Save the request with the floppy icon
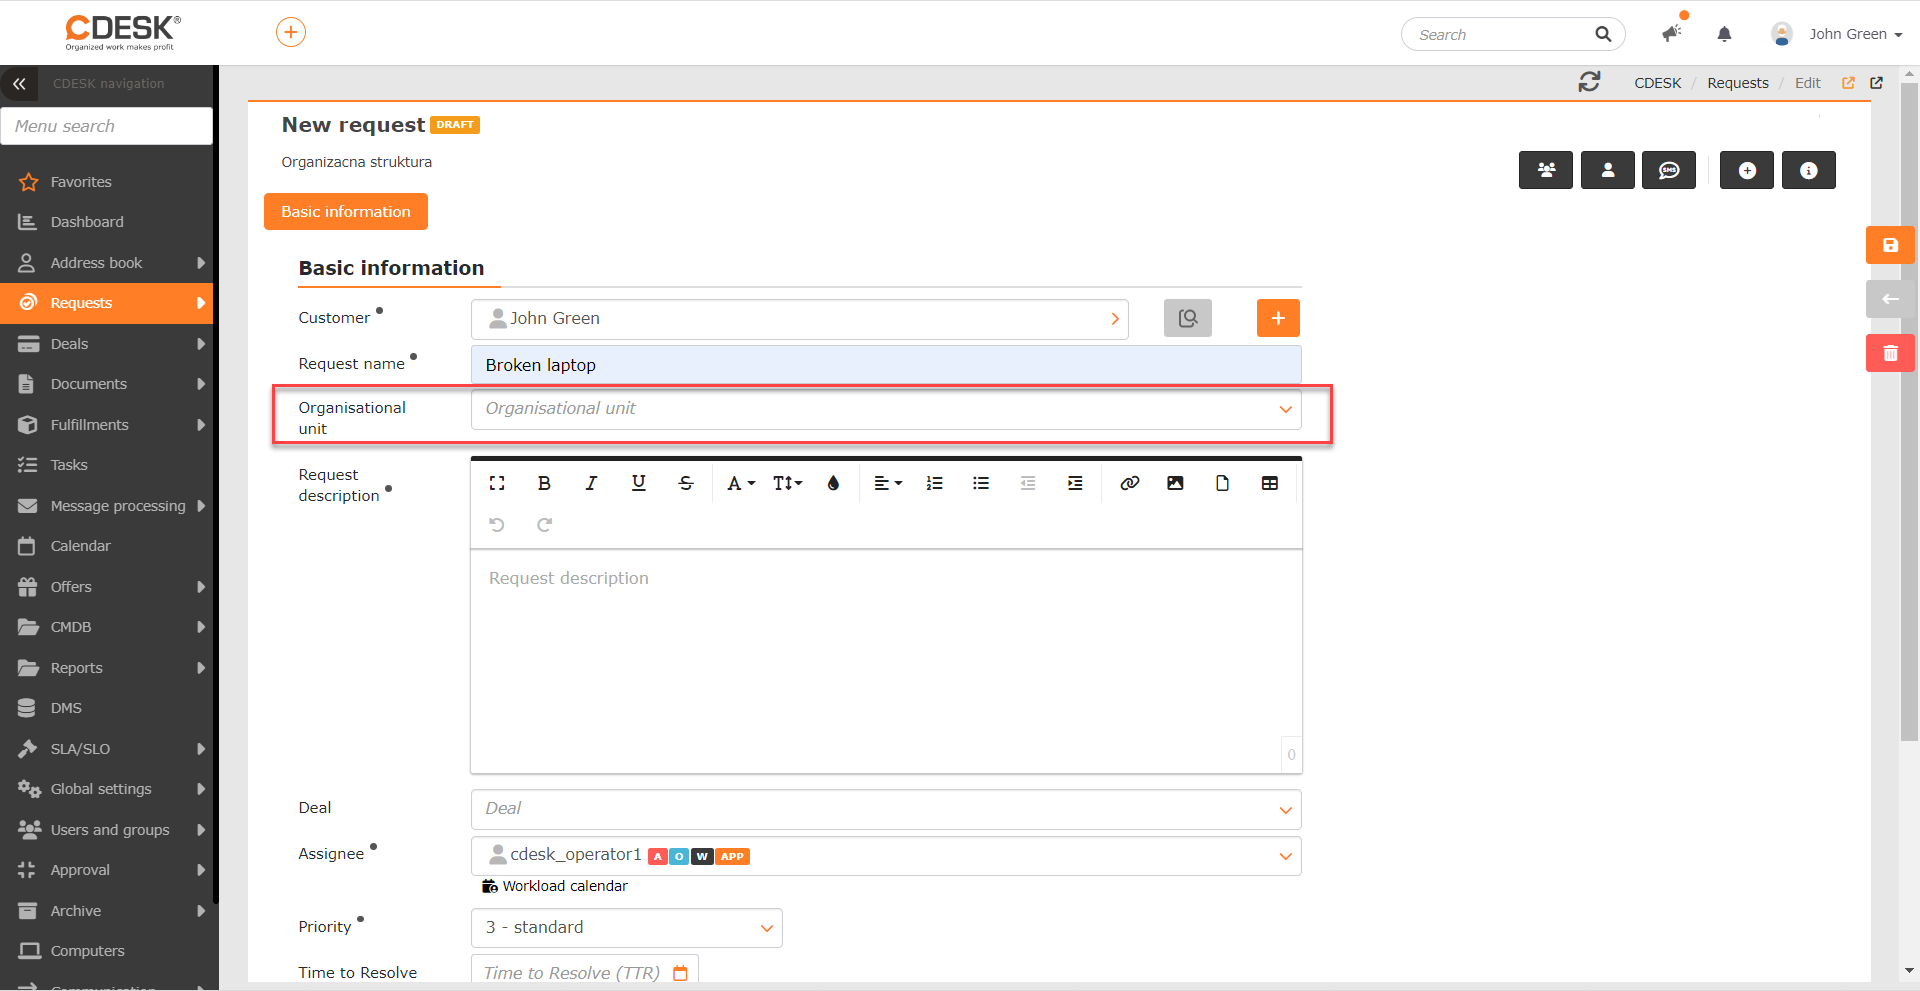 1890,245
